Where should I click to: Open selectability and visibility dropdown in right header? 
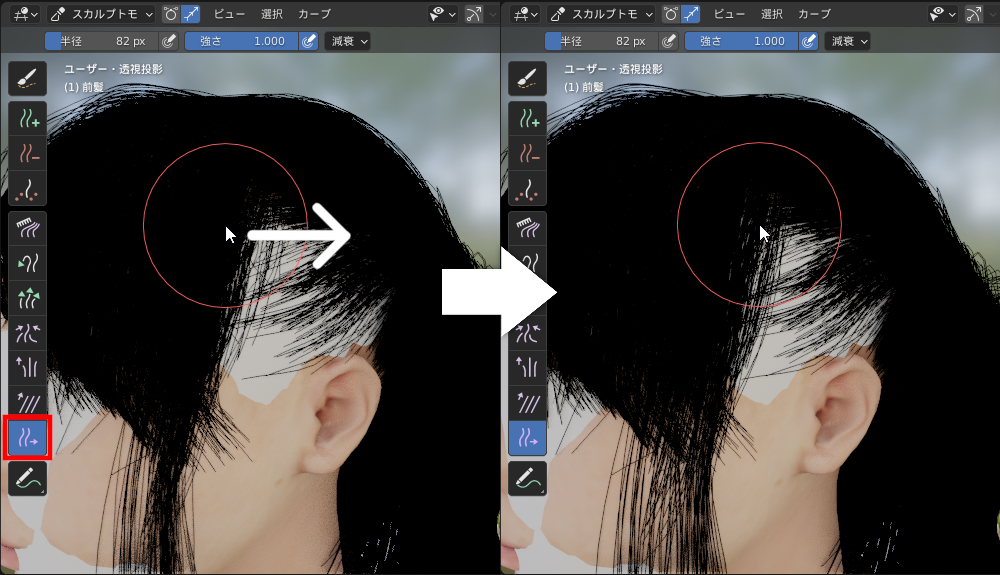[x=943, y=14]
